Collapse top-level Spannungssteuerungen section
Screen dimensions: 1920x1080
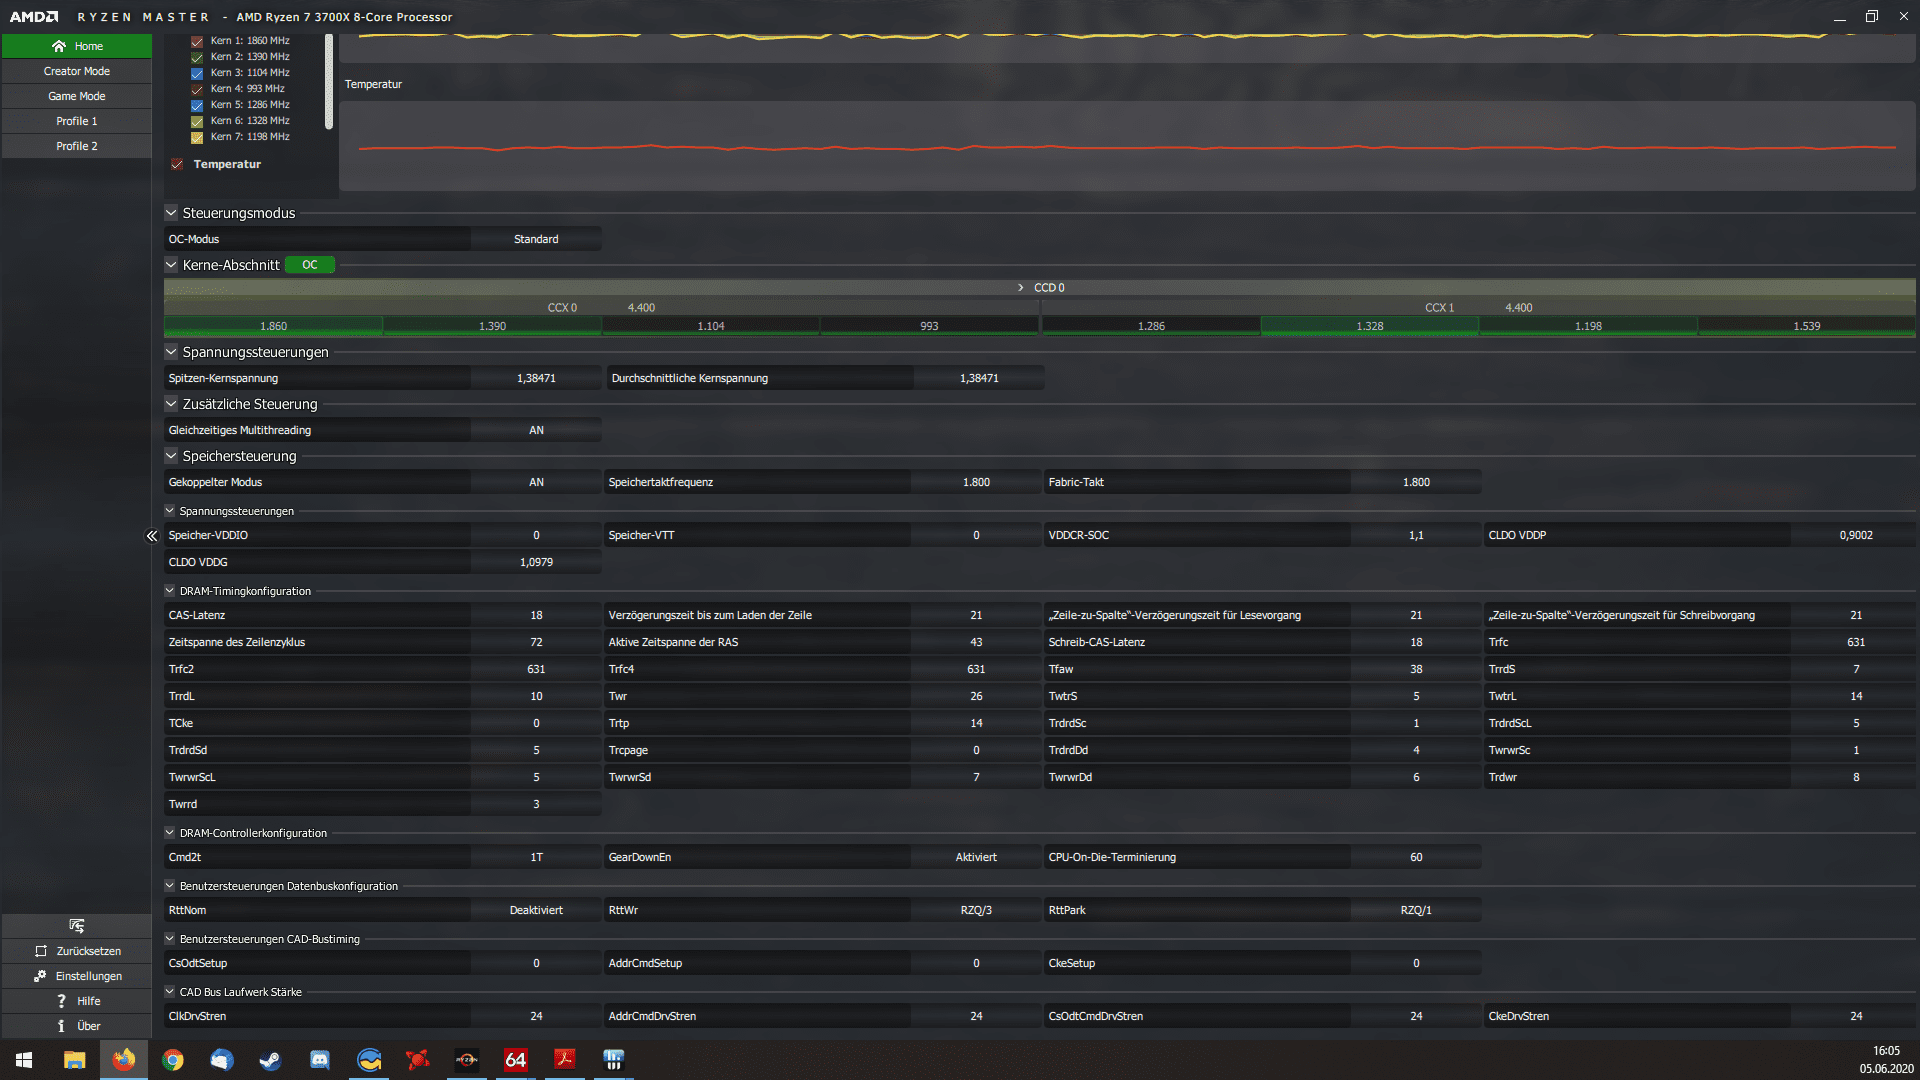point(171,352)
